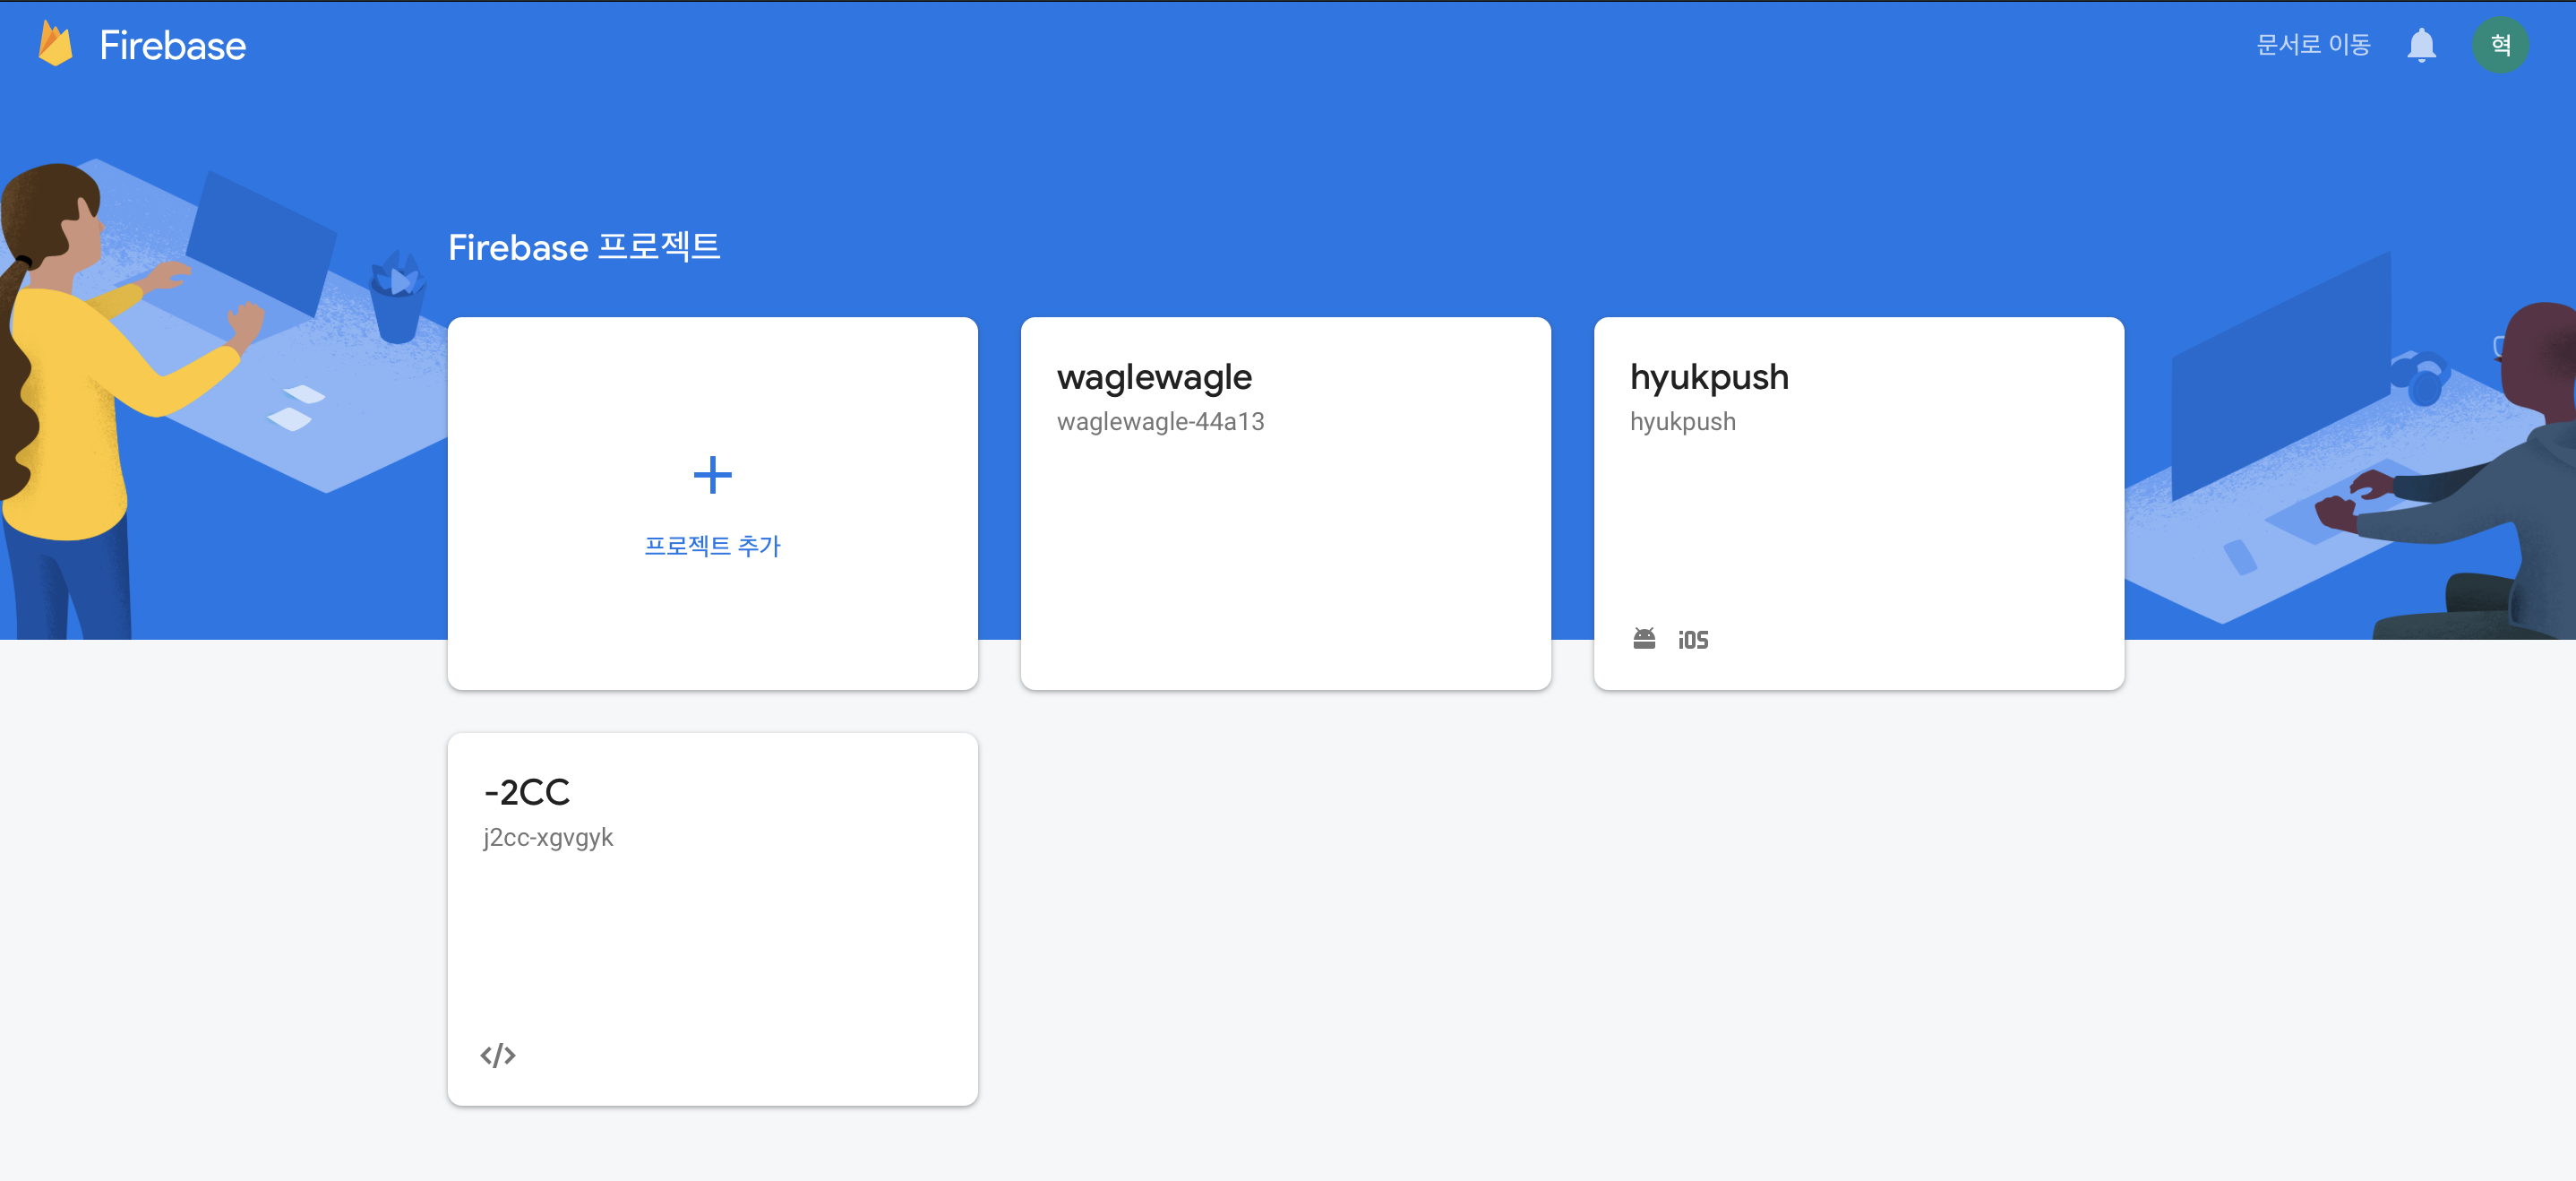
Task: Click the Firebase wordmark in header
Action: tap(173, 46)
